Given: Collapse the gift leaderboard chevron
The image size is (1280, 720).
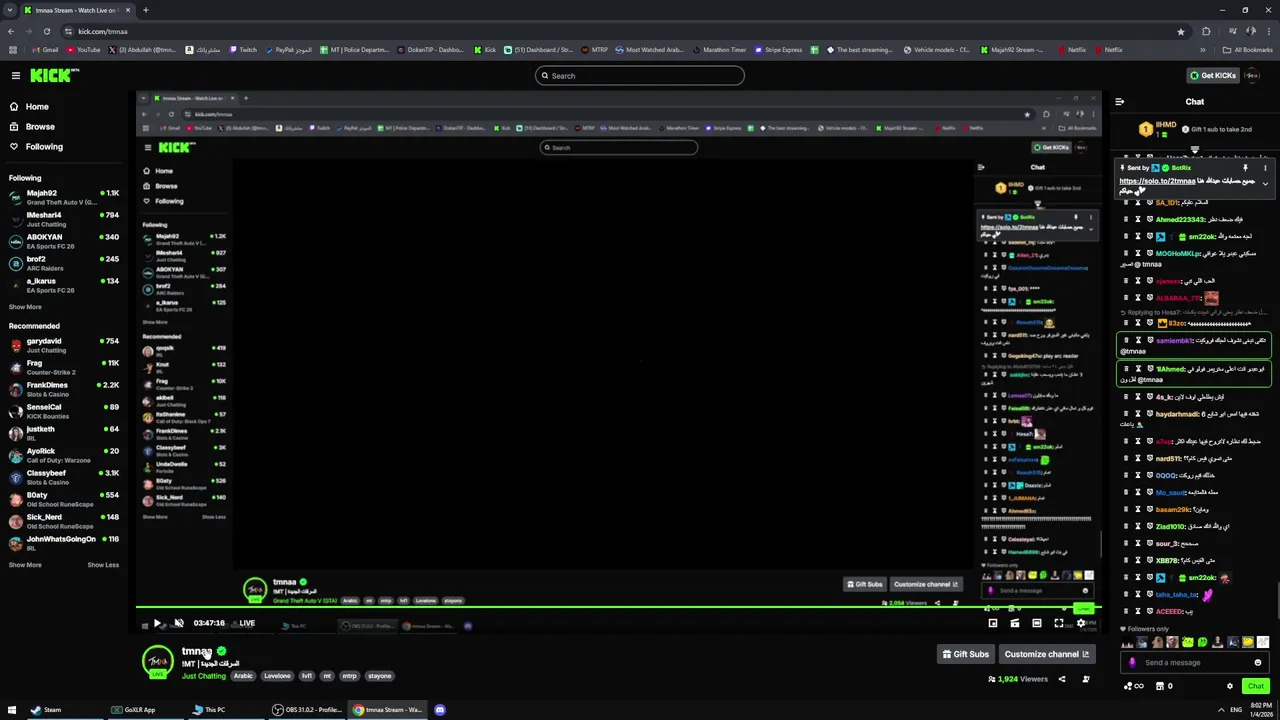Looking at the screenshot, I should 1194,151.
